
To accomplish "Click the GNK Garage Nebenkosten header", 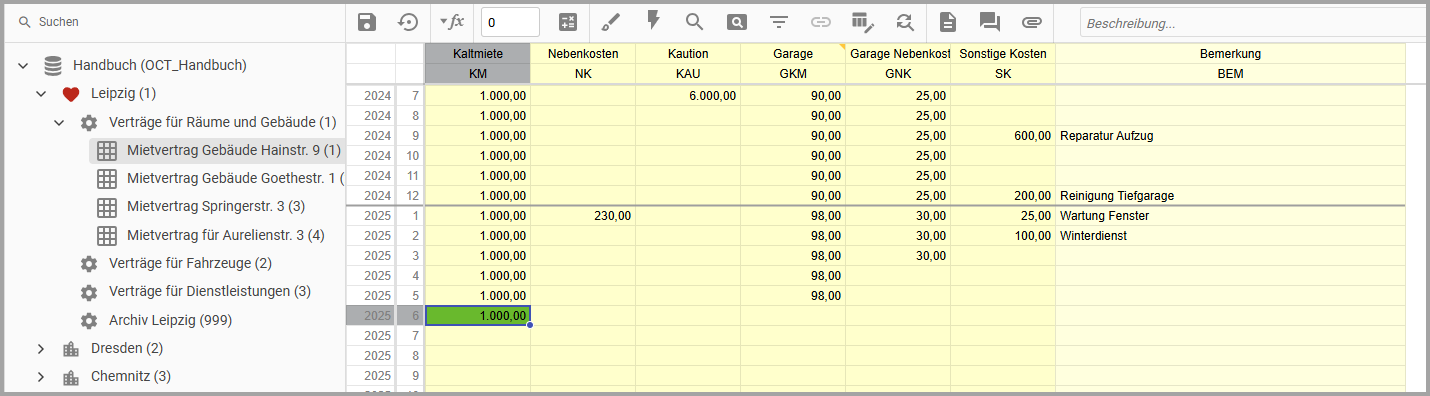I will 898,74.
